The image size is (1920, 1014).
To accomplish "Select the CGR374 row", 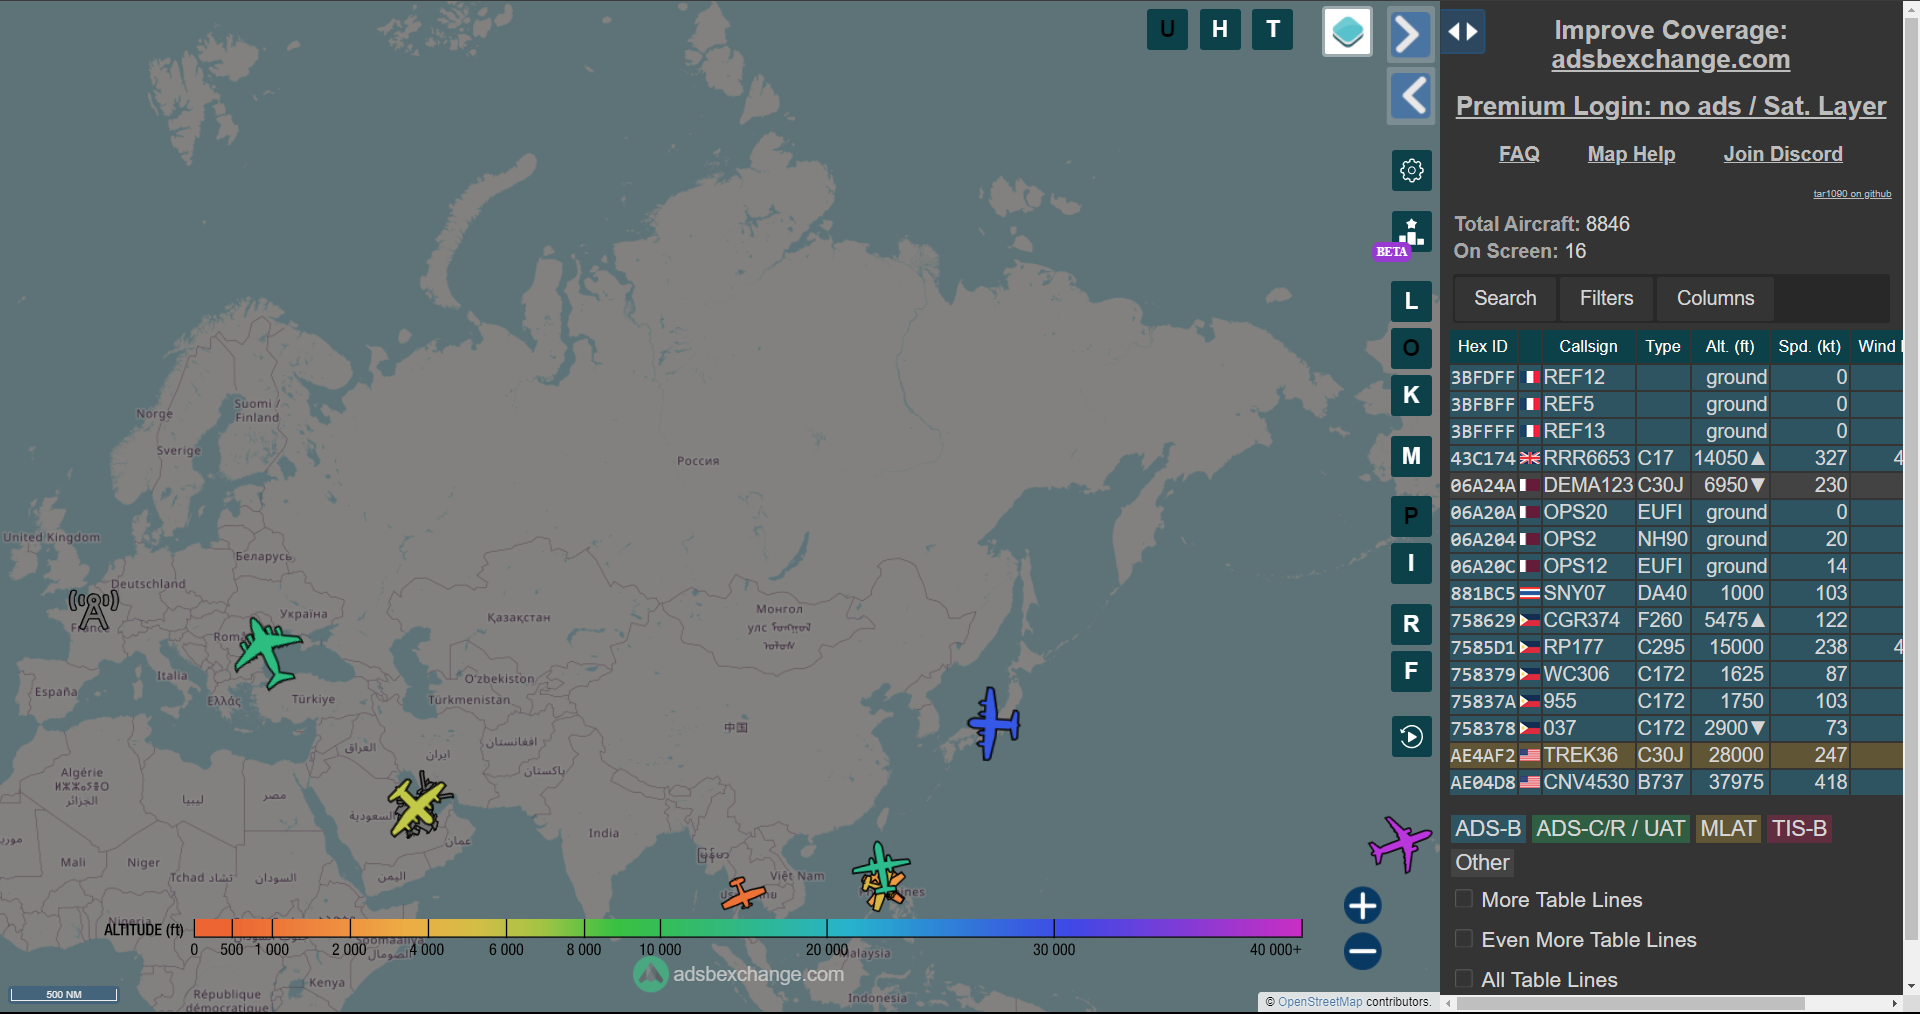I will 1676,620.
